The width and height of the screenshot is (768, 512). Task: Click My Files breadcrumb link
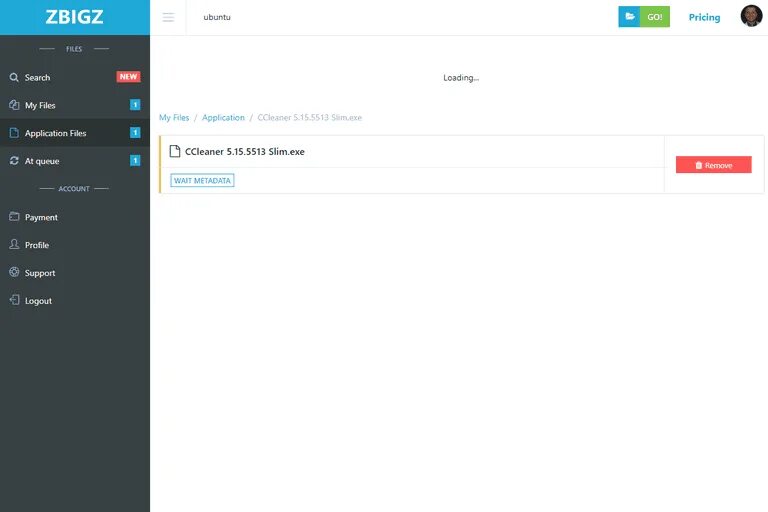174,118
